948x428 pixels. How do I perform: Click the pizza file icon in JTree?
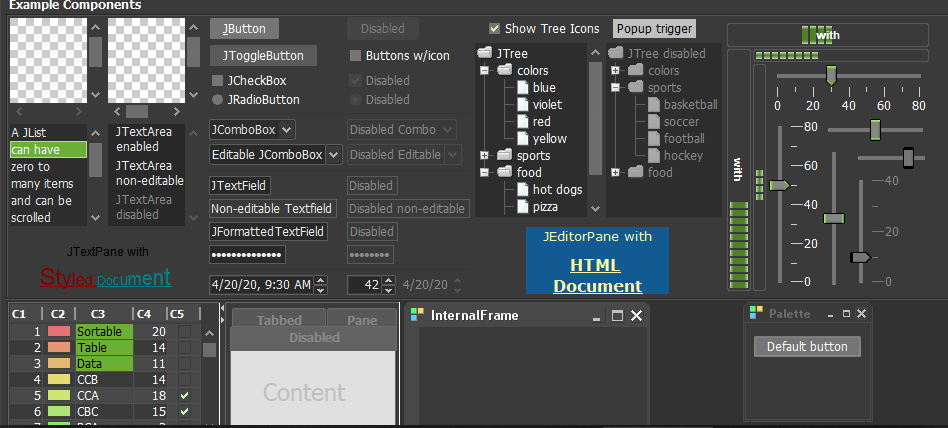[x=523, y=207]
